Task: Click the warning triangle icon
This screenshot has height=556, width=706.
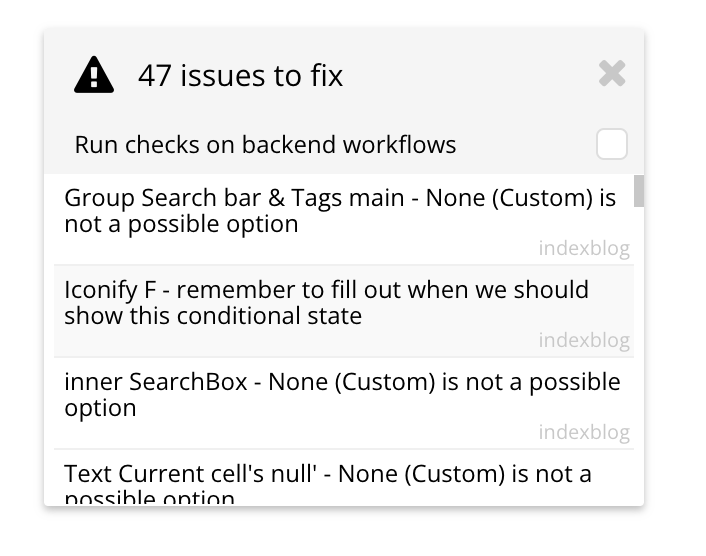Action: pyautogui.click(x=94, y=75)
